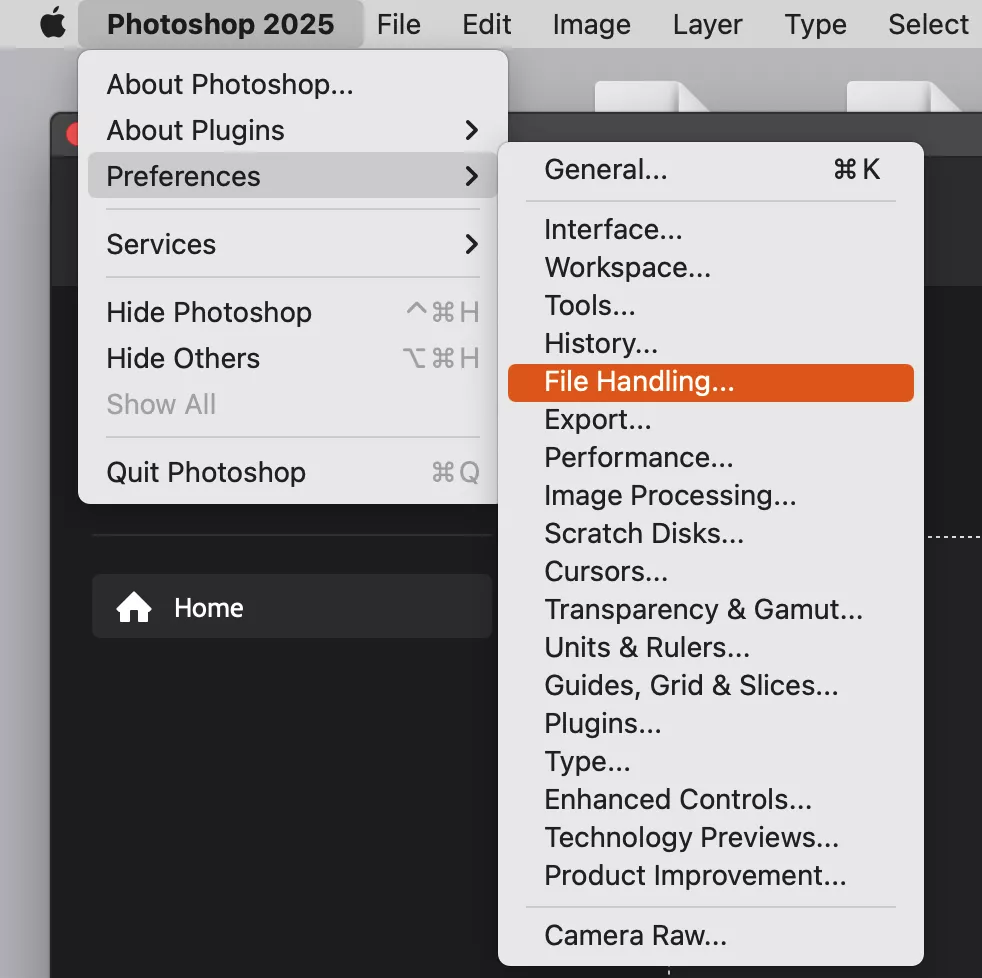Choose Quit Photoshop
The image size is (982, 978).
[292, 472]
